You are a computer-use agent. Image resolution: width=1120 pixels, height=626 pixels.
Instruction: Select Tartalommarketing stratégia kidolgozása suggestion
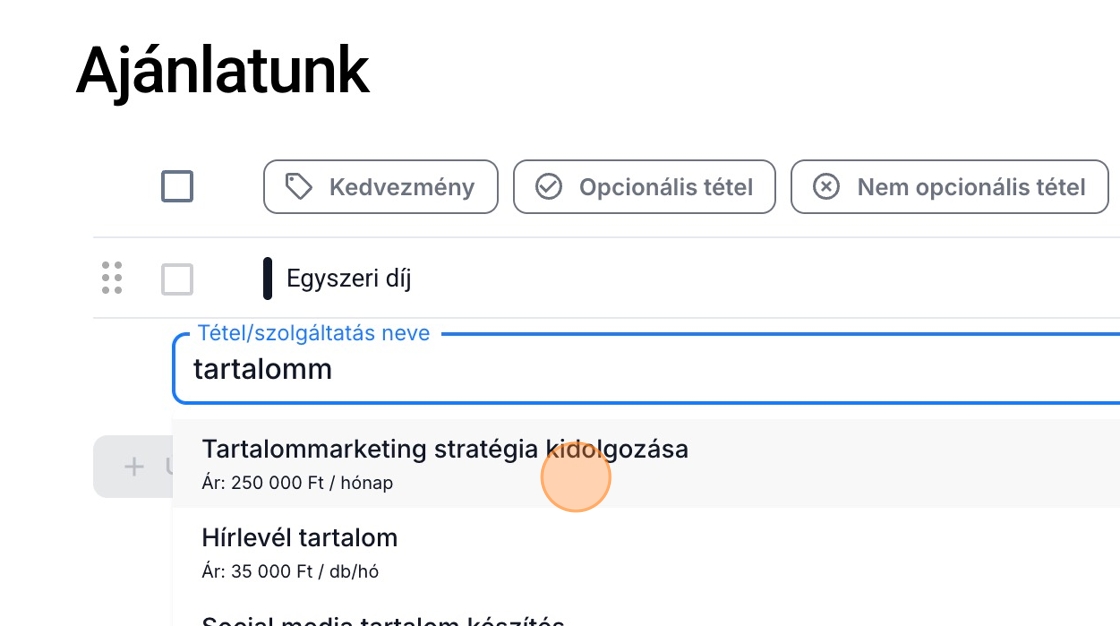[x=445, y=450]
